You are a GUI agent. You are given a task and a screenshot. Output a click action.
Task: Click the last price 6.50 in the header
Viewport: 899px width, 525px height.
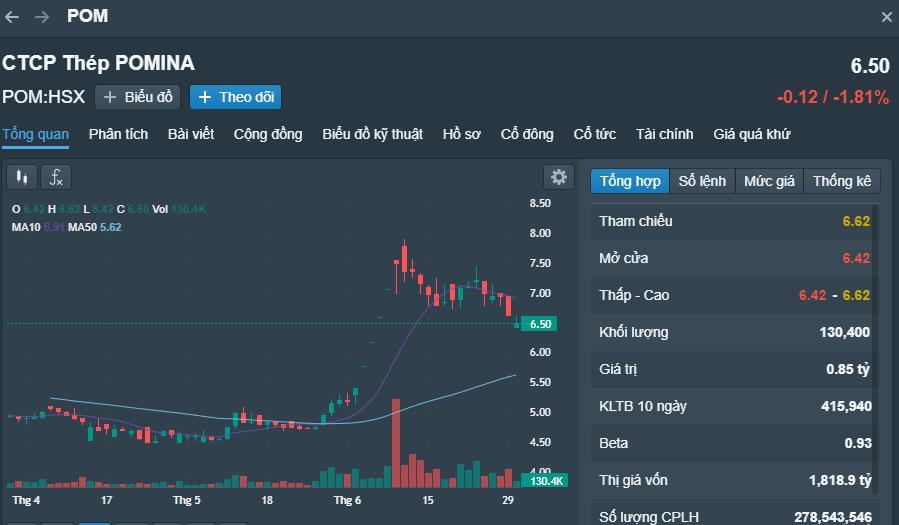point(870,66)
